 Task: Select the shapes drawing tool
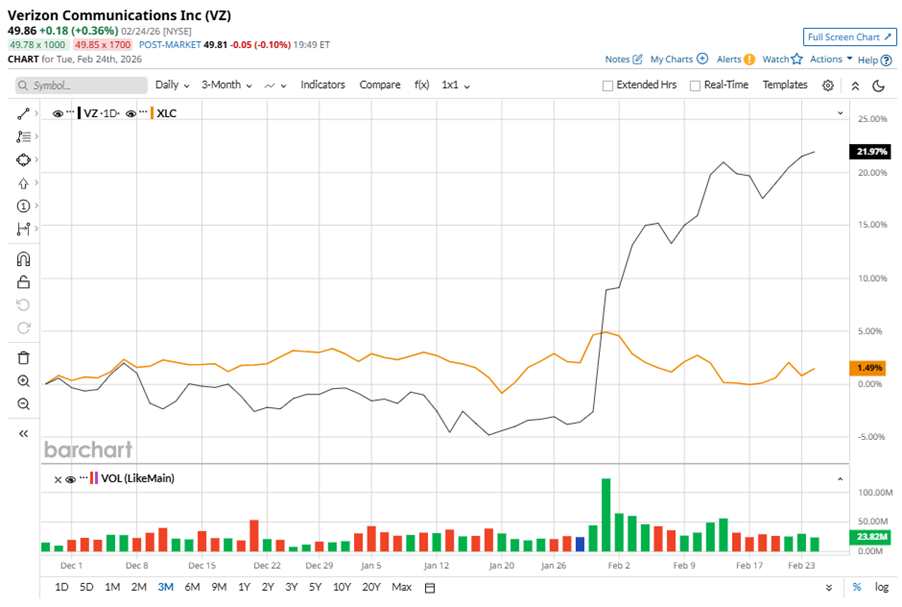pos(23,160)
